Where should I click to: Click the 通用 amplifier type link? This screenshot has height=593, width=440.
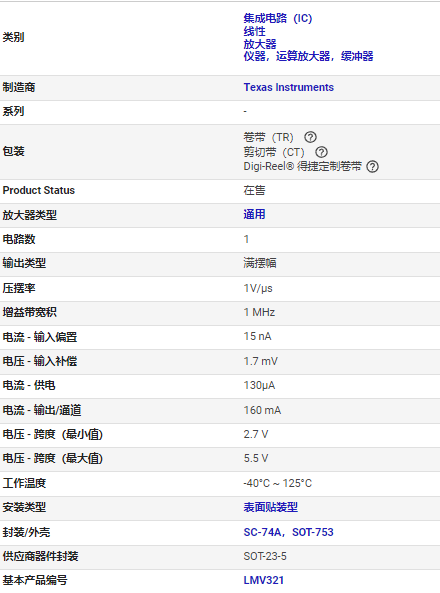[254, 214]
